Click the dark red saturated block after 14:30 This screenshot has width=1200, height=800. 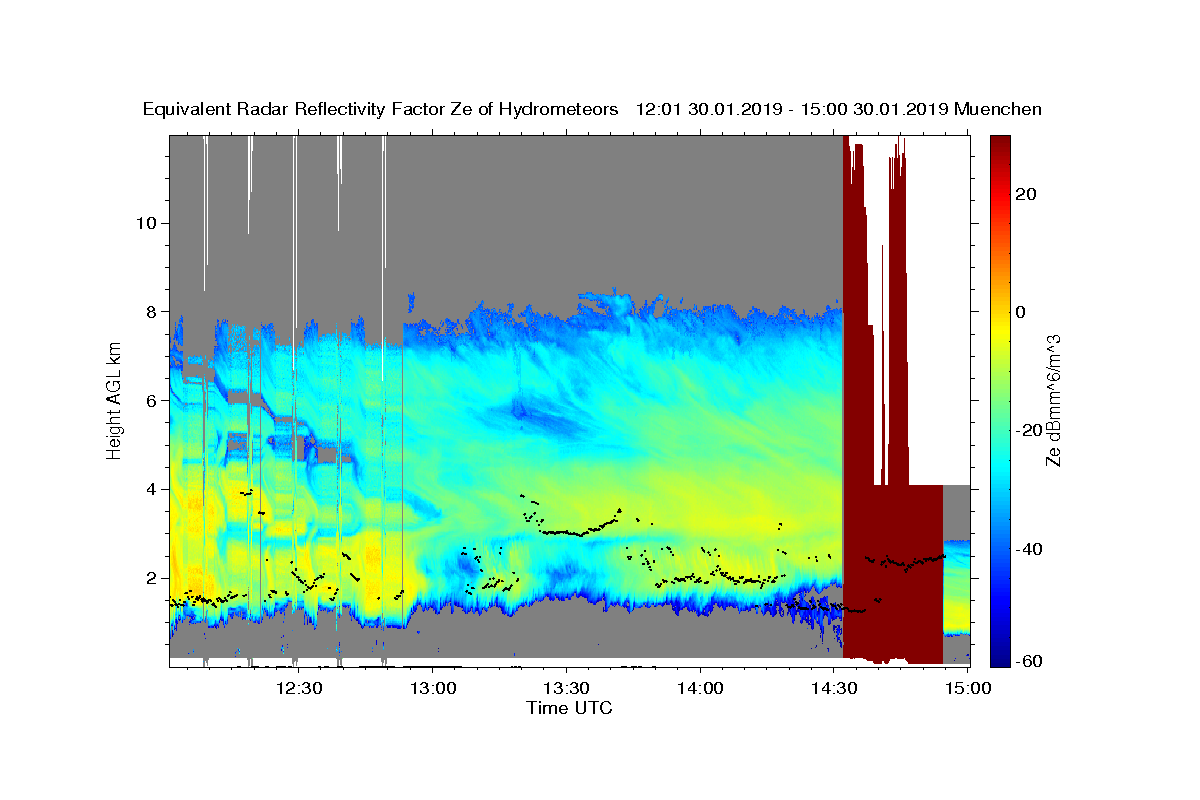click(893, 575)
